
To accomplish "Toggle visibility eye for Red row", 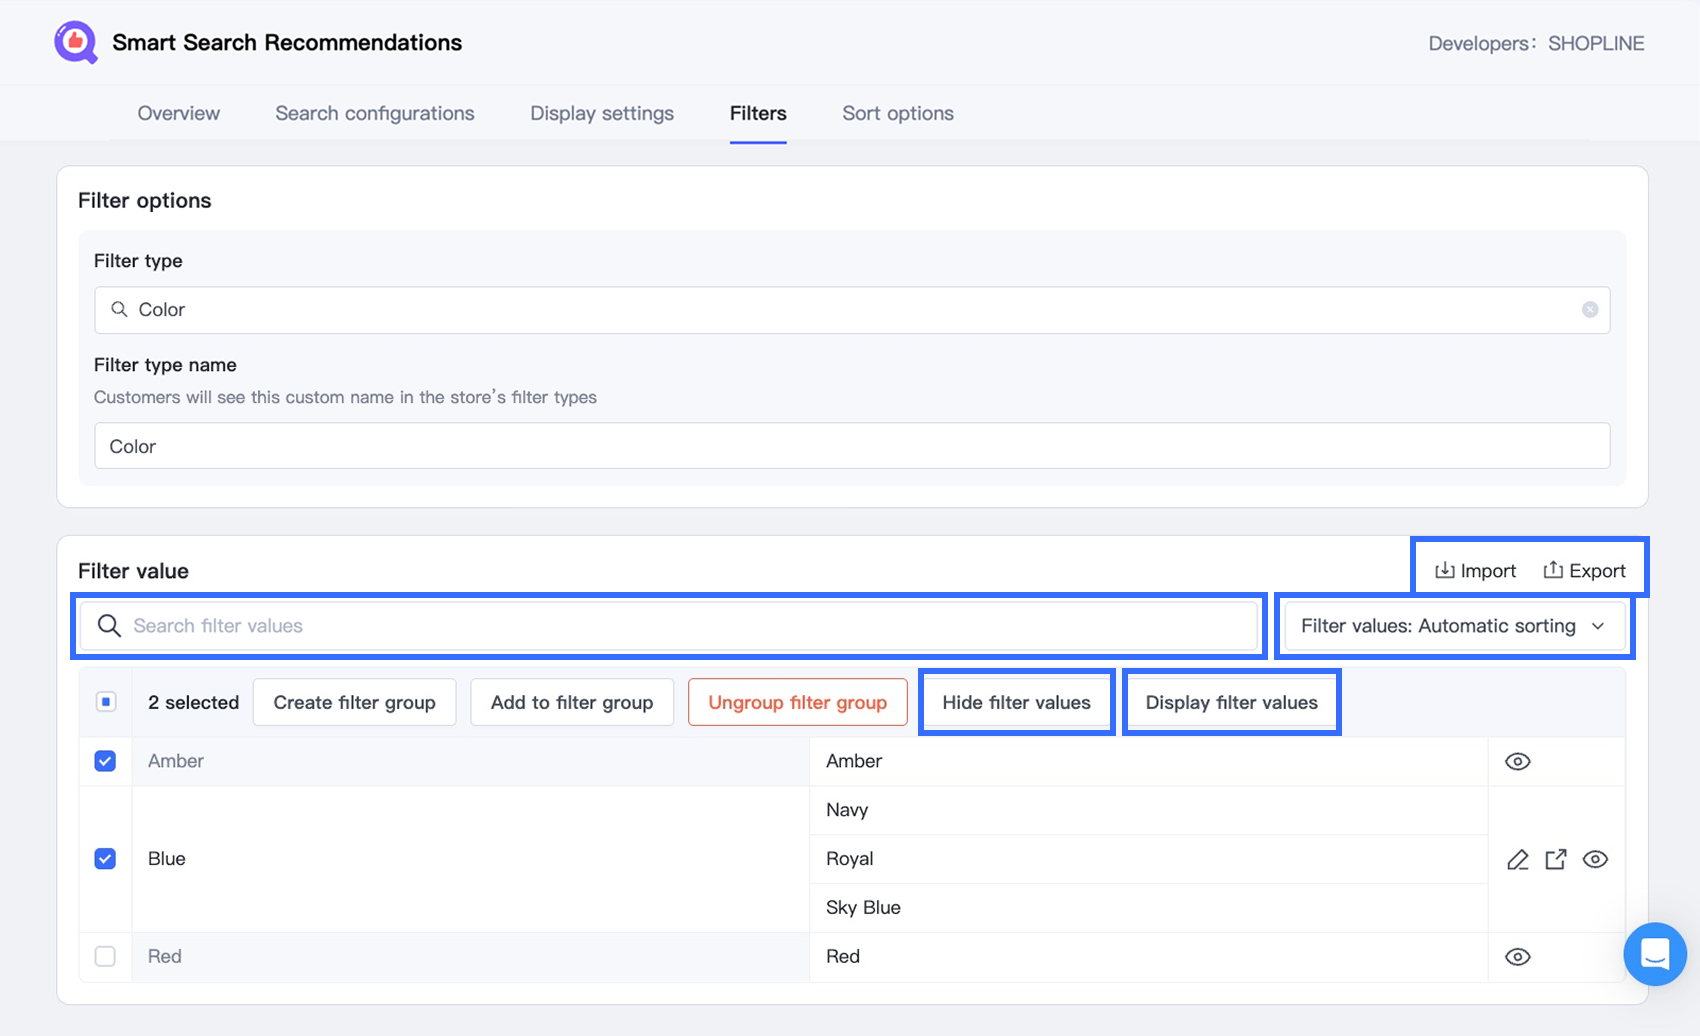I will coord(1517,957).
